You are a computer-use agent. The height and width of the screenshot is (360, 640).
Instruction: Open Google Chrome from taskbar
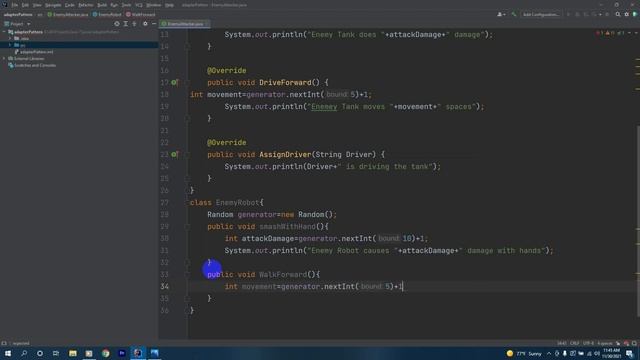[x=106, y=353]
